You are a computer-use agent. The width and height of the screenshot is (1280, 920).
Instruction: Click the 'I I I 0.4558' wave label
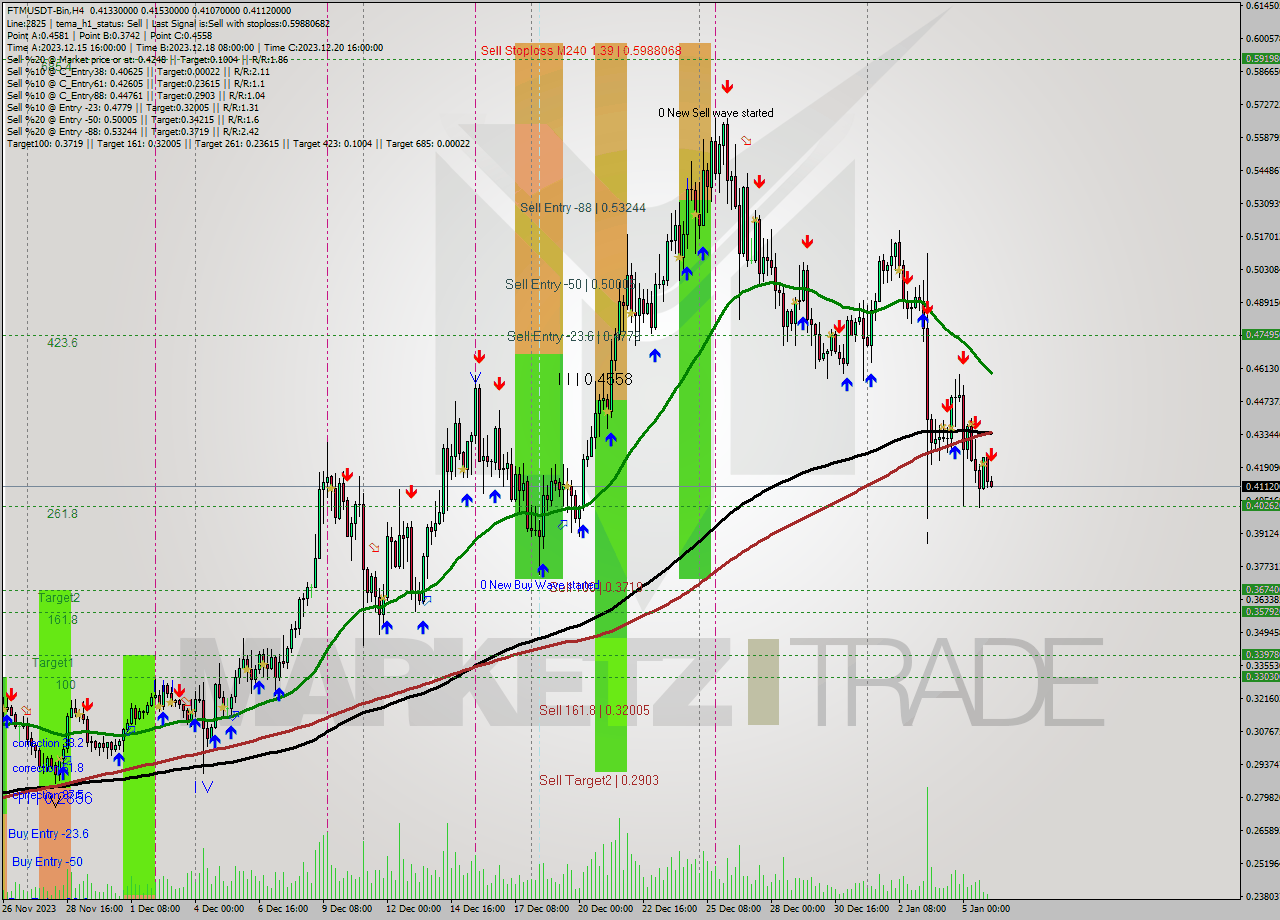pos(595,380)
